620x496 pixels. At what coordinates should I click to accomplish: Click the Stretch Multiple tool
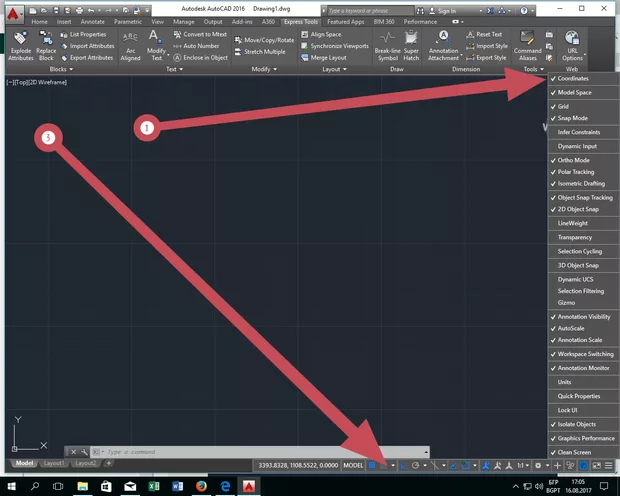pyautogui.click(x=260, y=52)
